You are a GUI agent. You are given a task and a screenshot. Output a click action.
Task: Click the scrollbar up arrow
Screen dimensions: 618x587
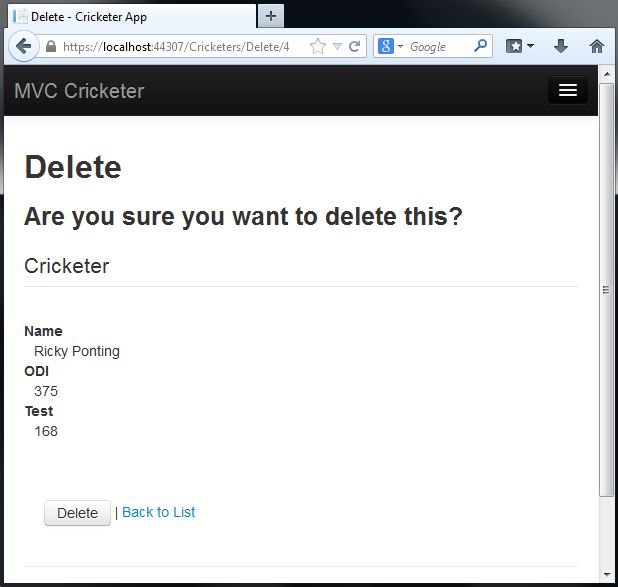[x=607, y=74]
